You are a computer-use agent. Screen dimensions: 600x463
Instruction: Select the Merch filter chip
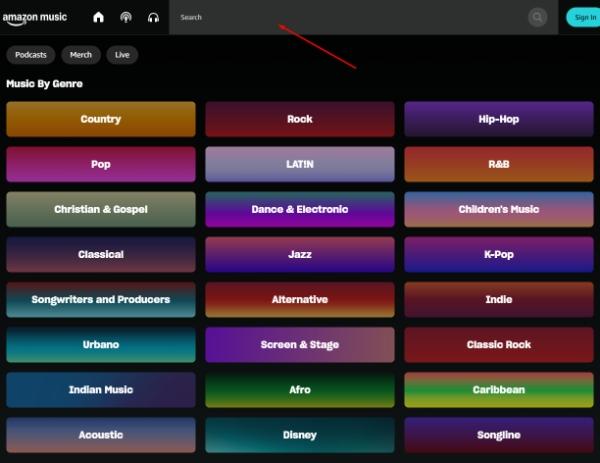coord(81,55)
